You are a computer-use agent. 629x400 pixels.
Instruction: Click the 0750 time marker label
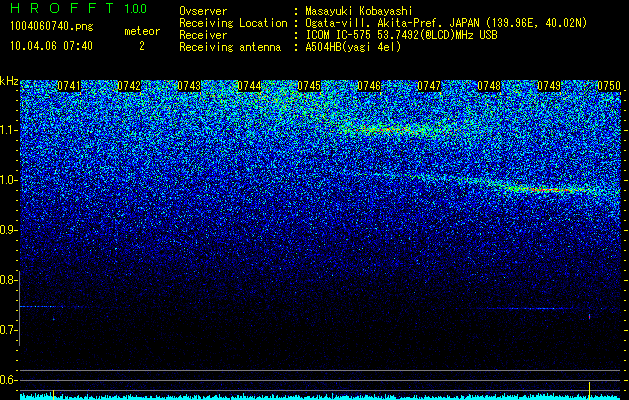click(609, 86)
